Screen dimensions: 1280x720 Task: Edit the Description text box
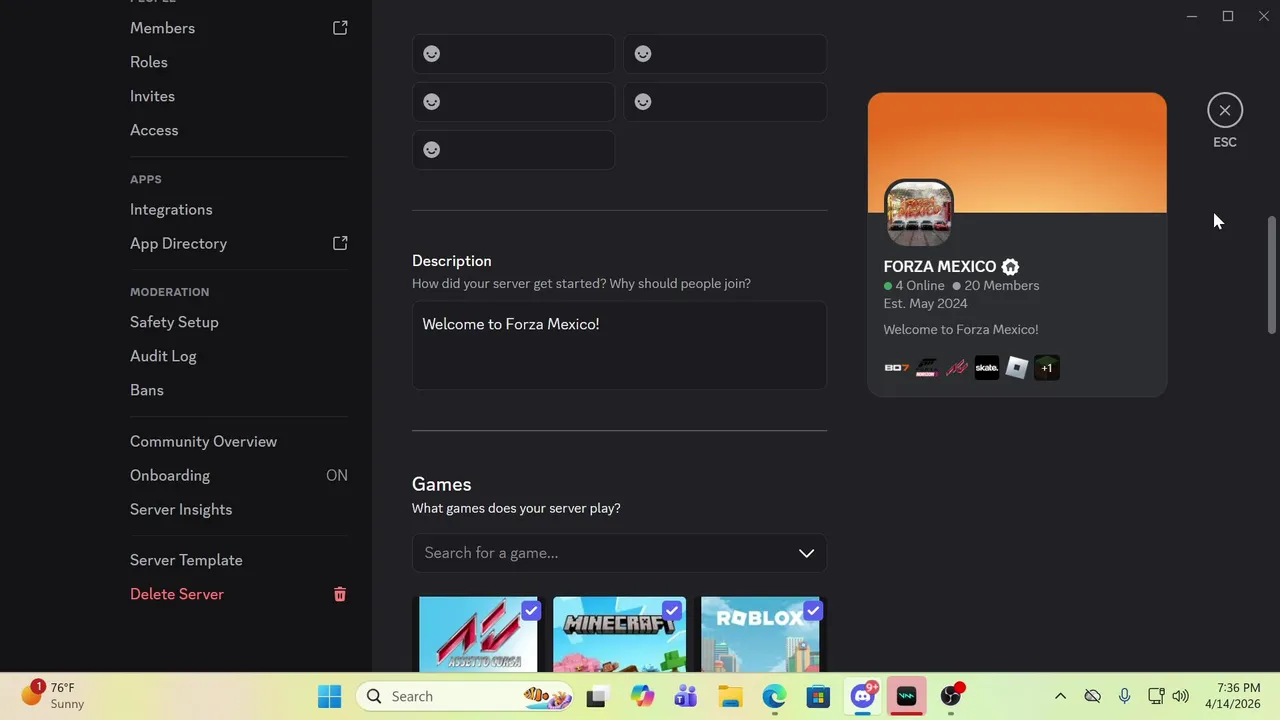point(619,345)
